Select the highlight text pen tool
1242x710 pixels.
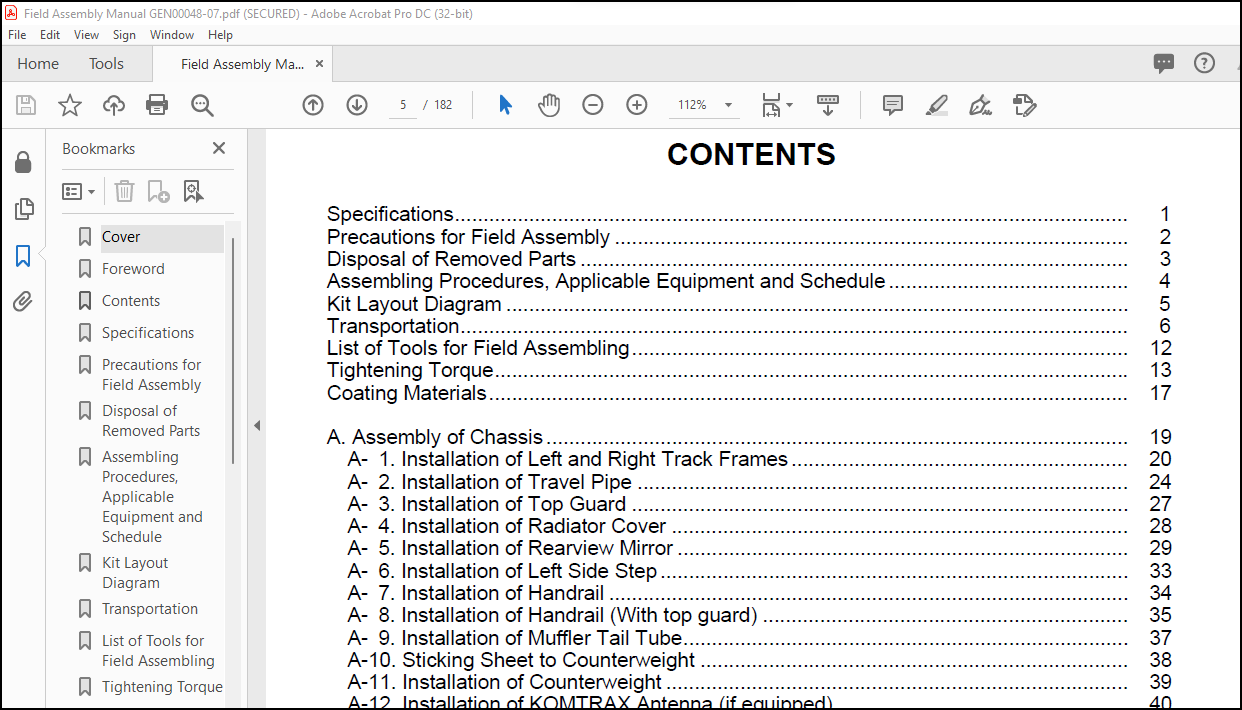click(937, 105)
